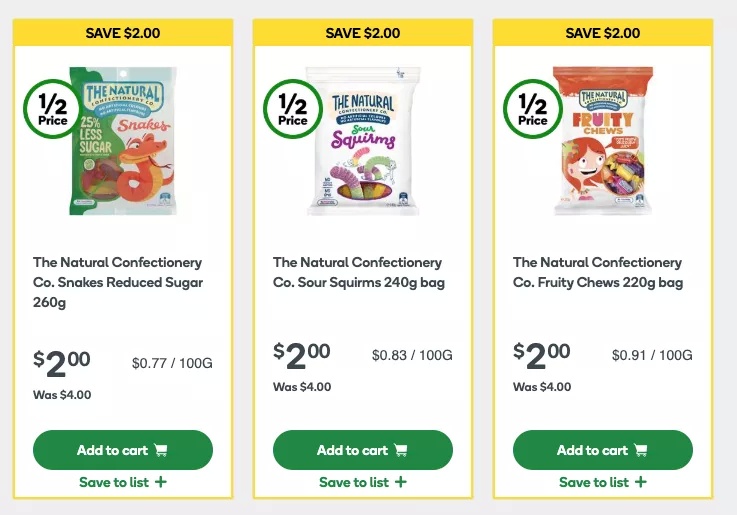Click cart icon in Fruity Chews Add to cart button

coord(641,450)
